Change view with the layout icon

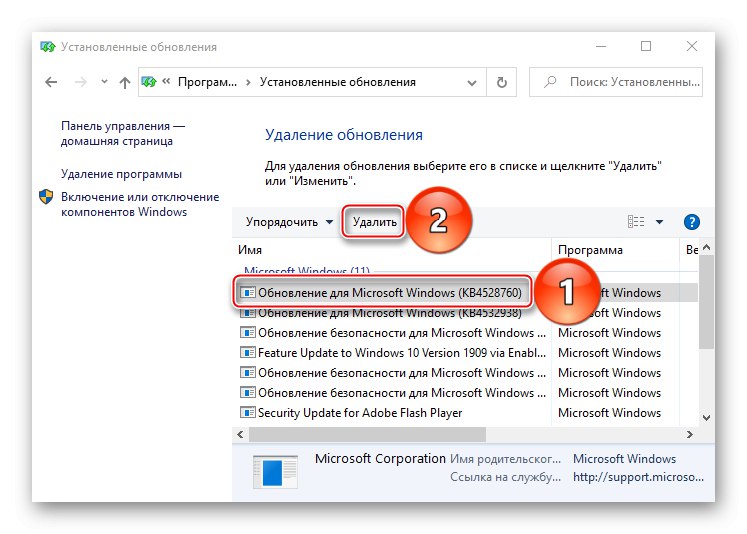pyautogui.click(x=636, y=222)
